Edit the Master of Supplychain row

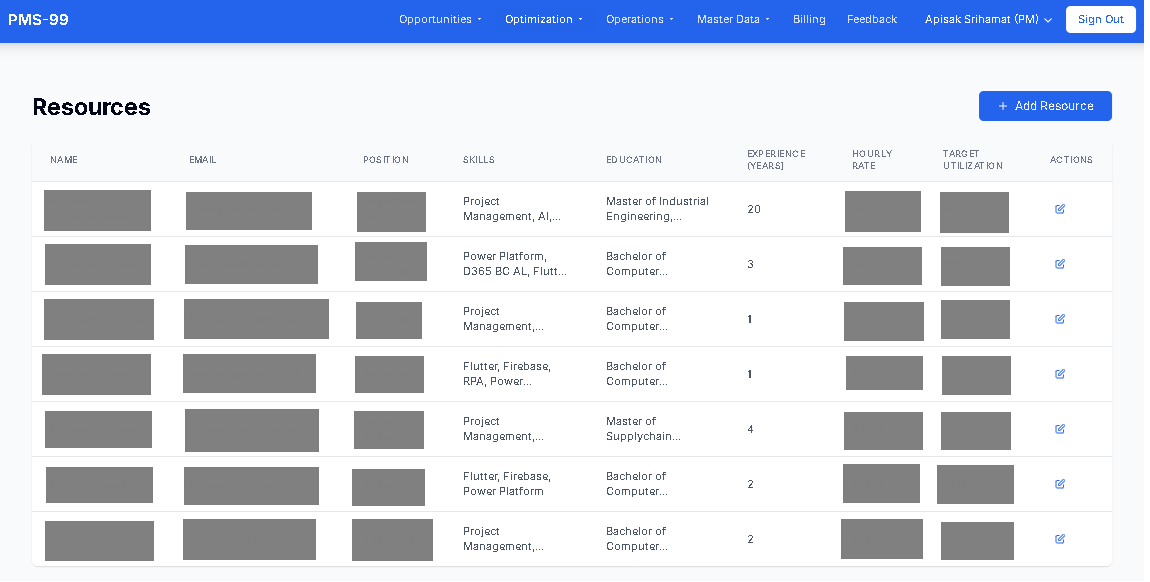pos(1060,429)
